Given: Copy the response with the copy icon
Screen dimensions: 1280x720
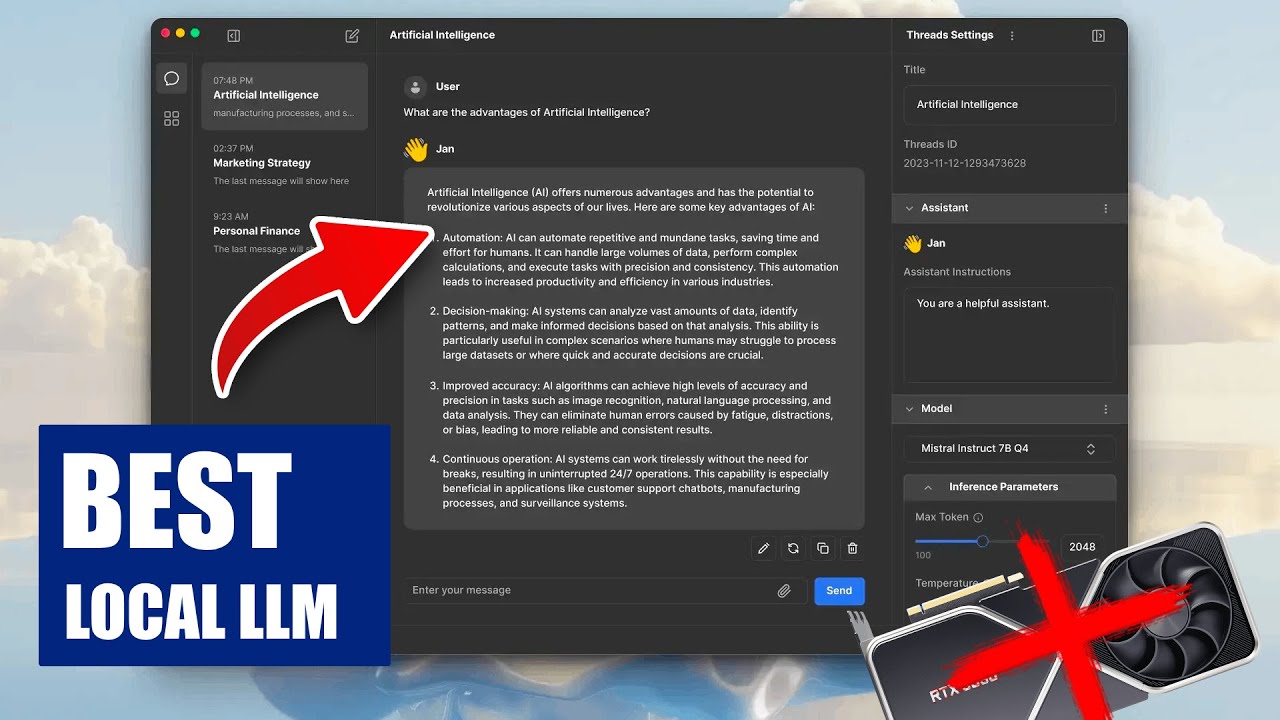Looking at the screenshot, I should [823, 548].
